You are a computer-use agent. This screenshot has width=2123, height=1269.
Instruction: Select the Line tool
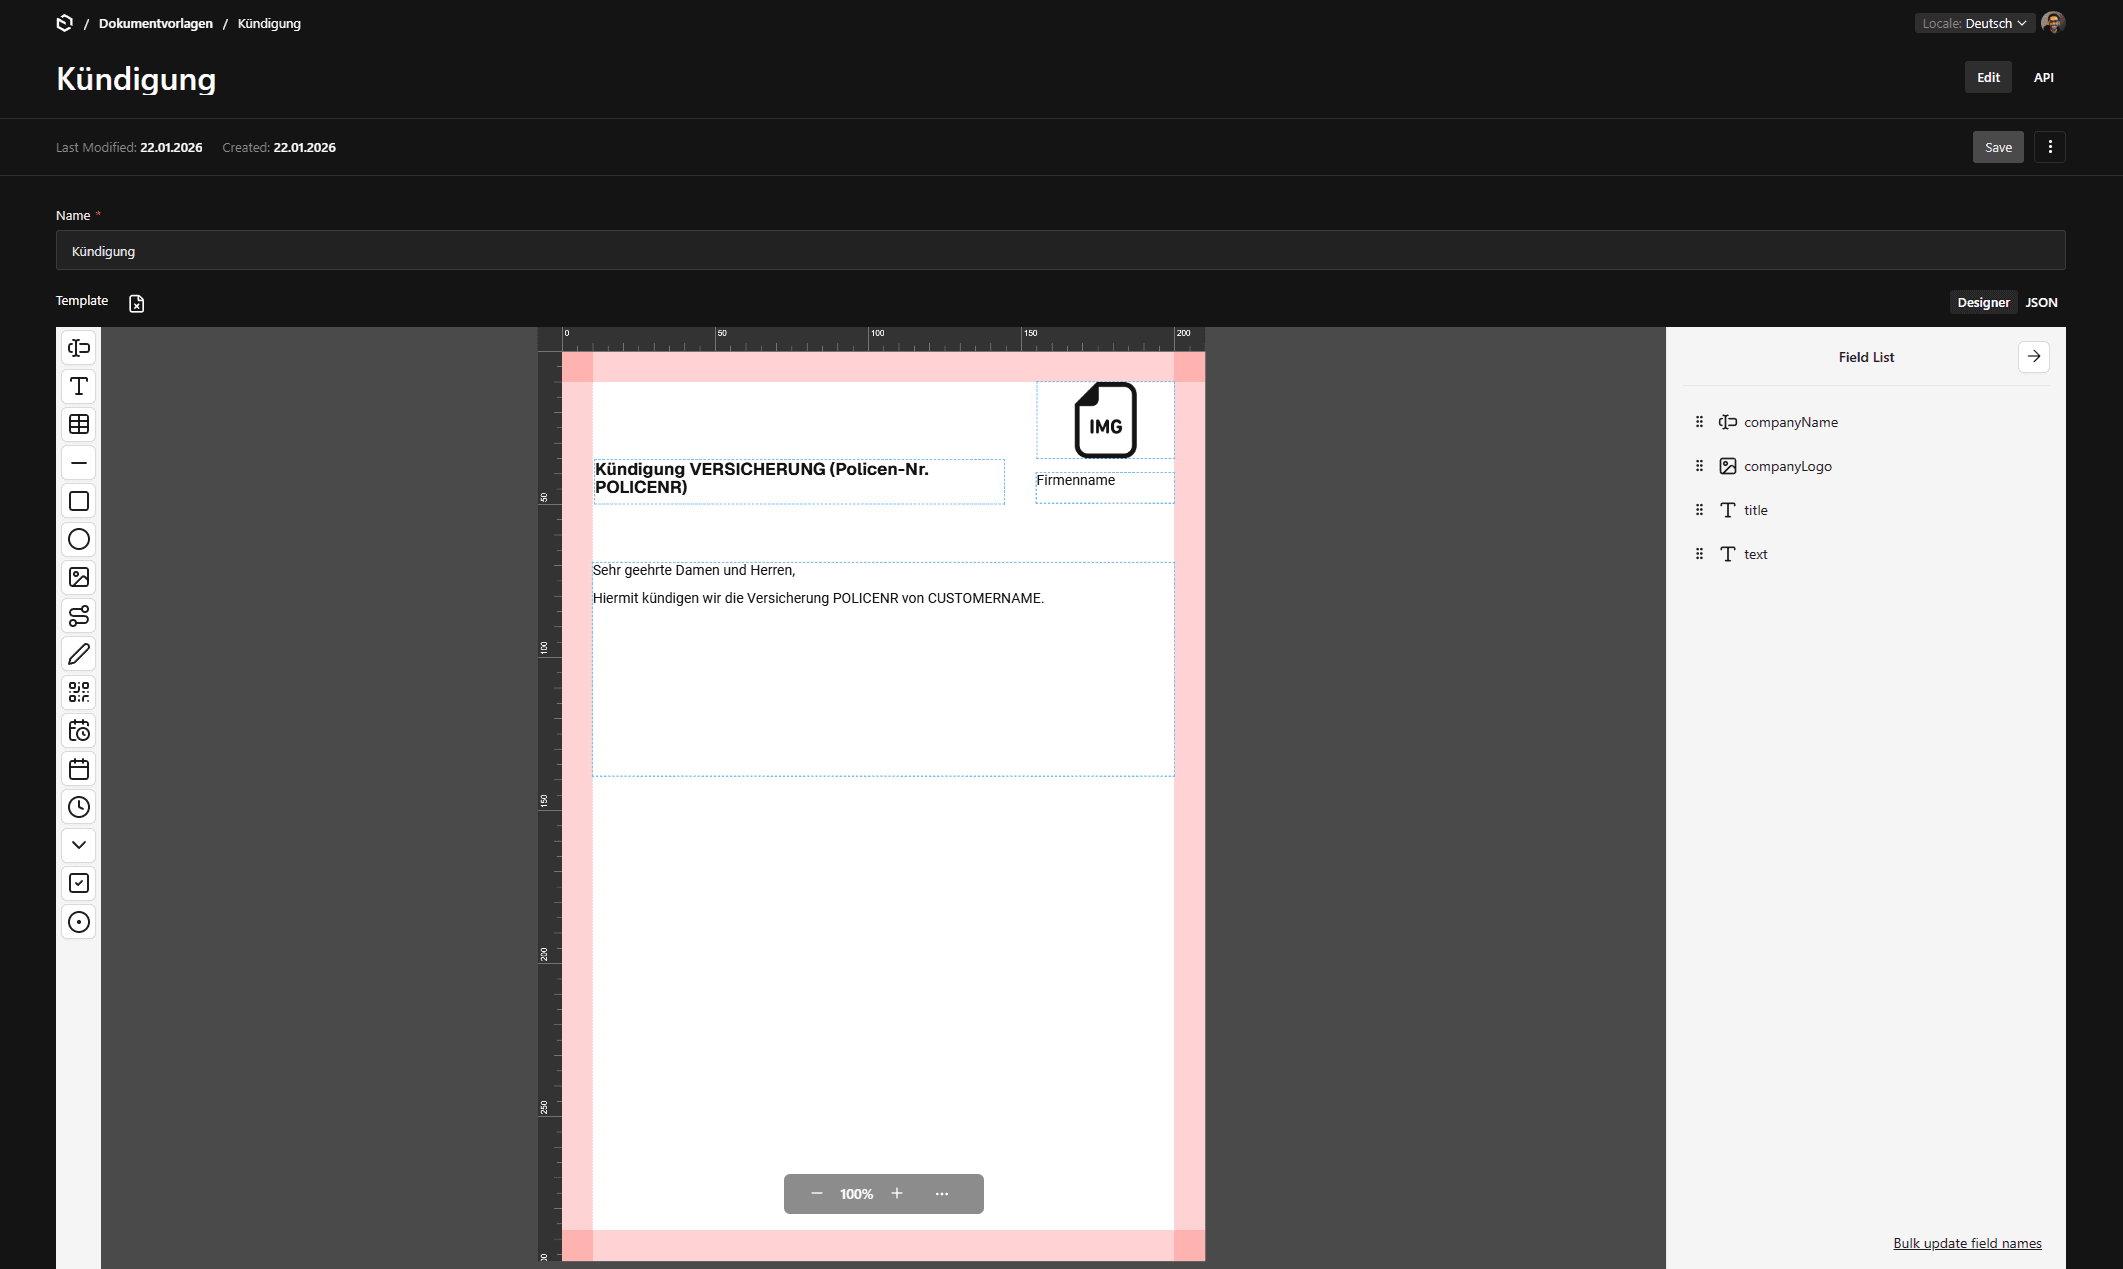[79, 462]
